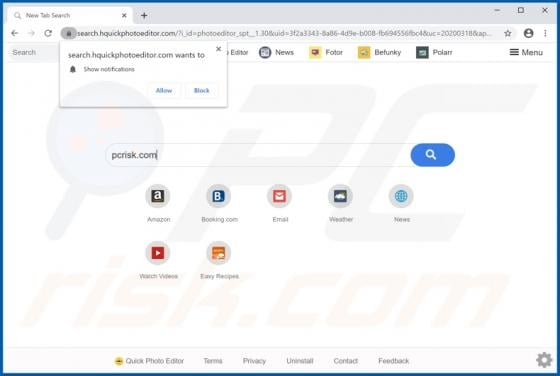Open page settings via gear icon

(544, 360)
